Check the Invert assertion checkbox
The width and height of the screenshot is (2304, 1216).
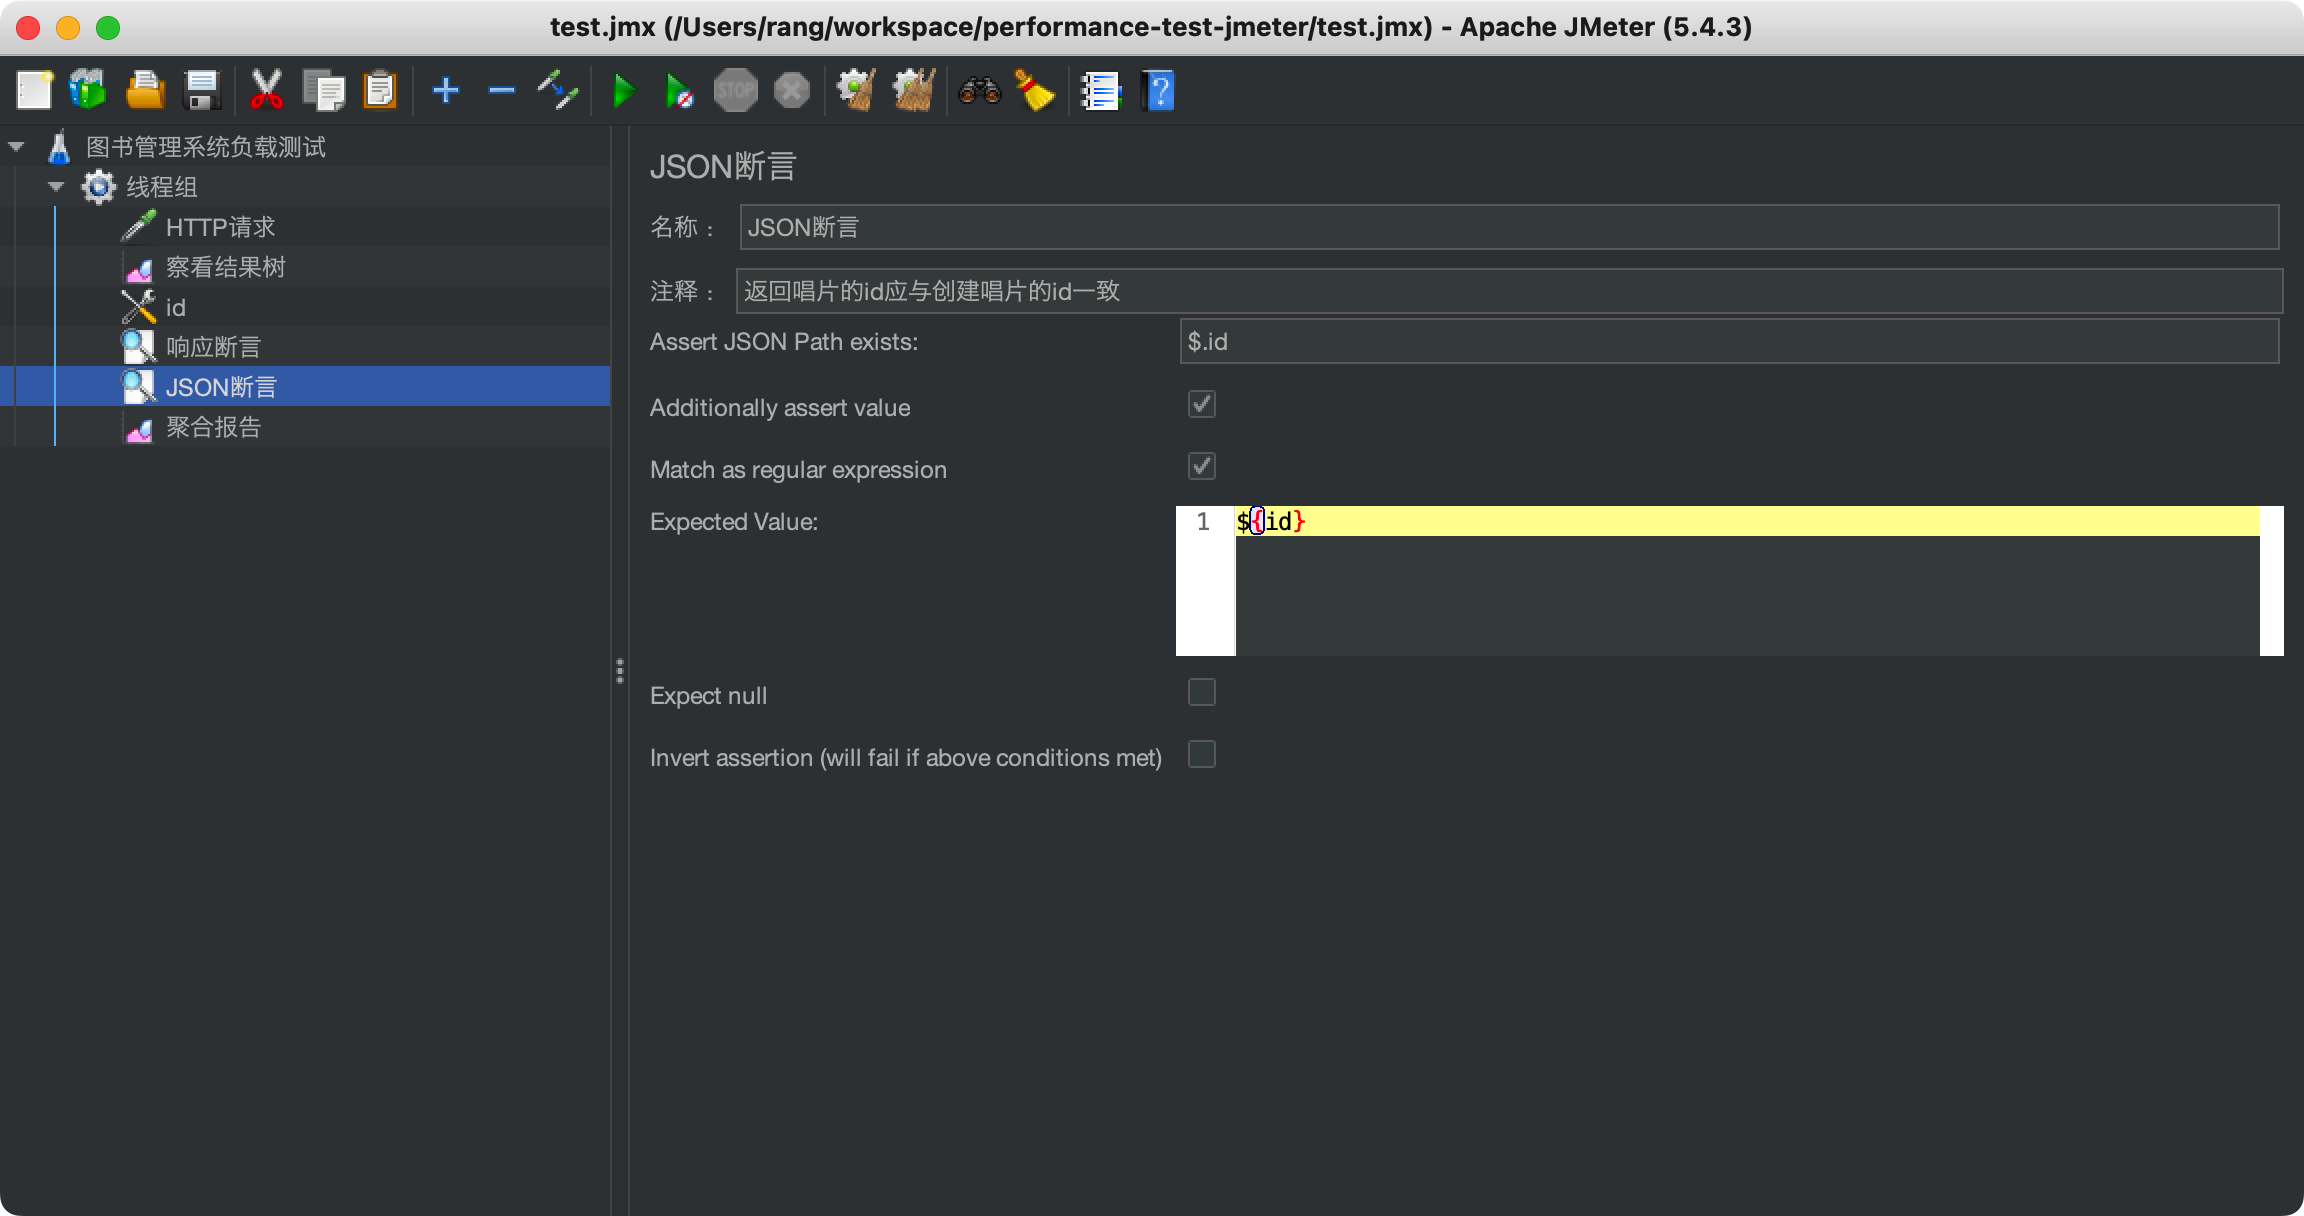[x=1201, y=755]
